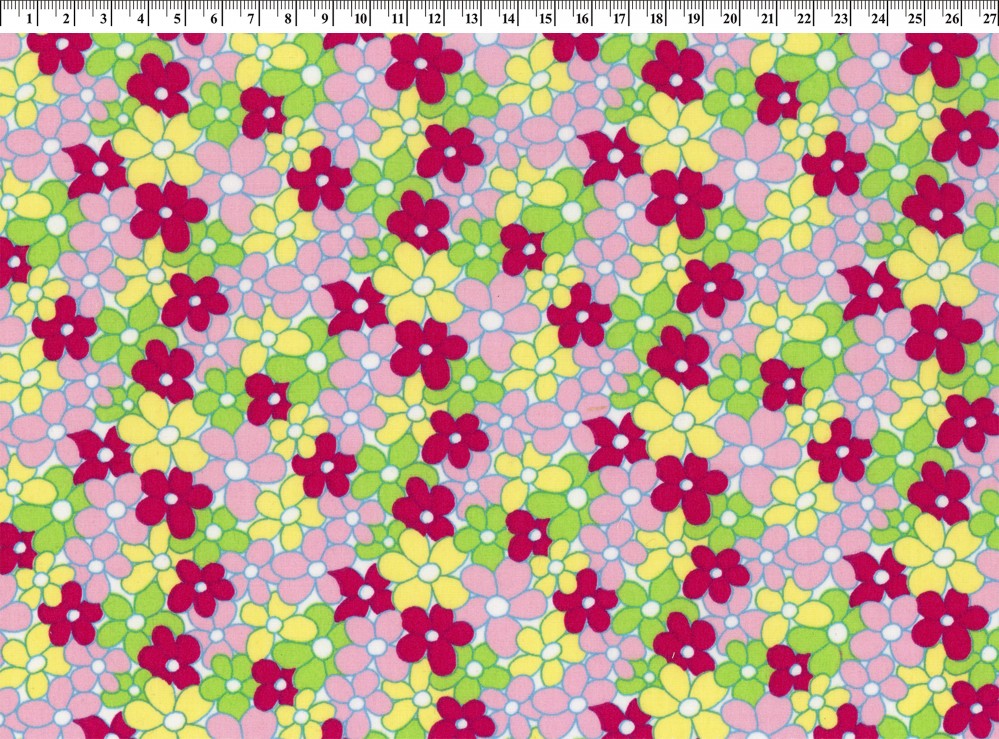Click the number 15 on the ruler
This screenshot has height=739, width=999.
pyautogui.click(x=545, y=19)
